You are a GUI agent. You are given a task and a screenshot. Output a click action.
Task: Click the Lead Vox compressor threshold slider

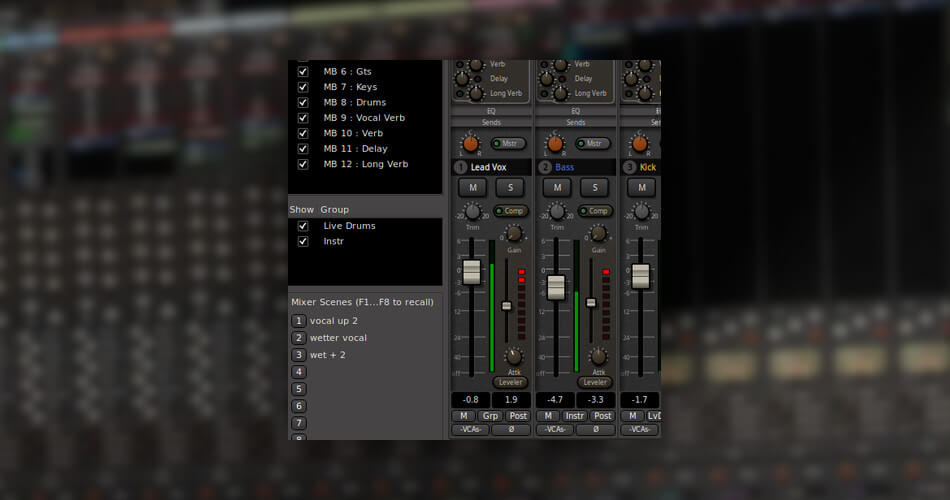pyautogui.click(x=507, y=306)
